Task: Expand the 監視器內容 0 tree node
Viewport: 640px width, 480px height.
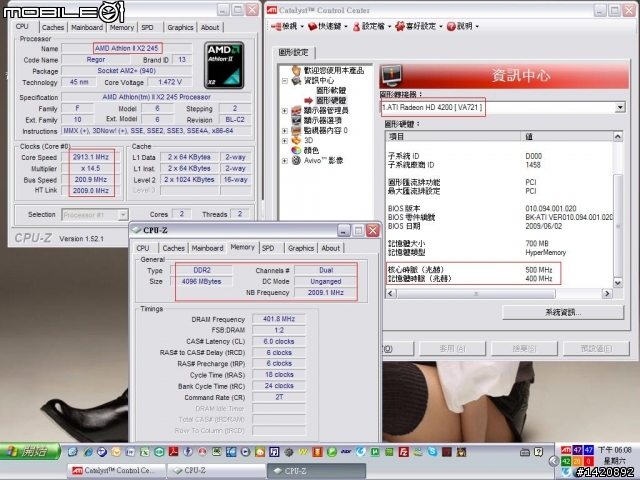Action: pos(284,131)
